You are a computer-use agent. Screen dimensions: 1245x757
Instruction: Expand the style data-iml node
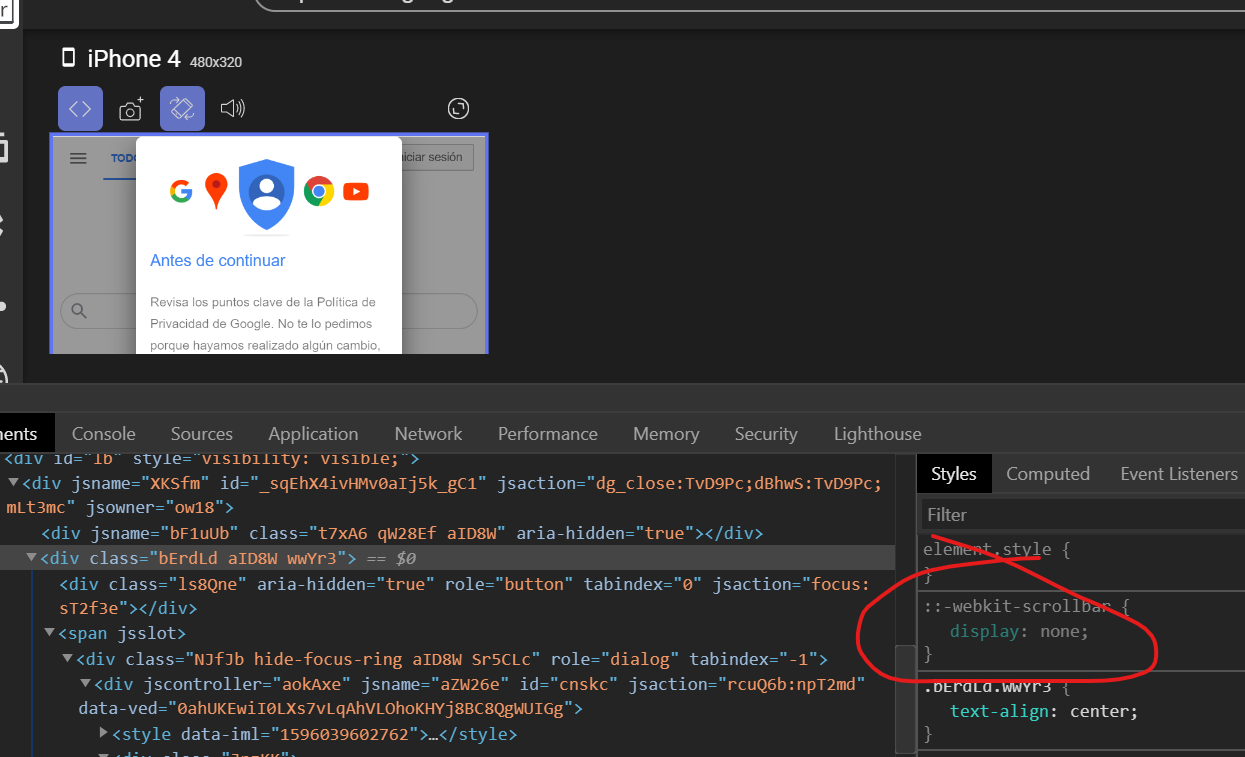105,734
